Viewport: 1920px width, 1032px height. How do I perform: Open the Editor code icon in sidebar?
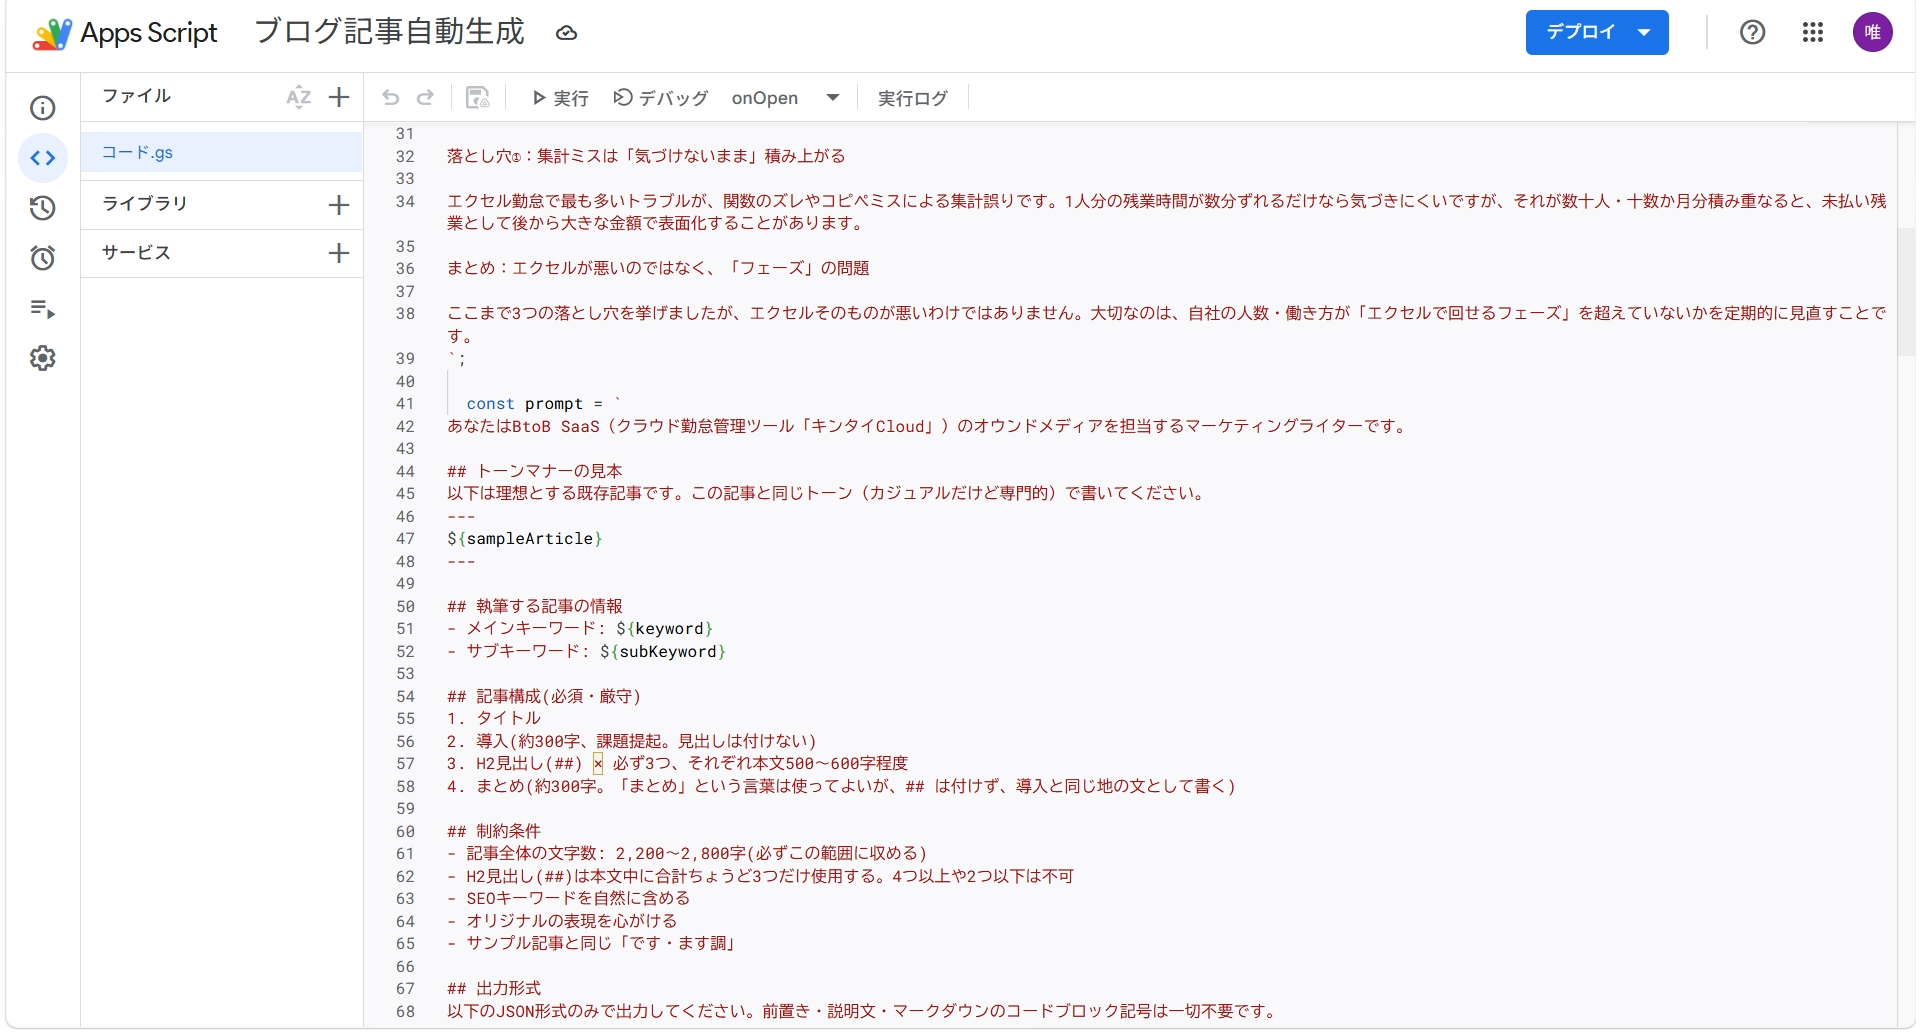(x=43, y=158)
